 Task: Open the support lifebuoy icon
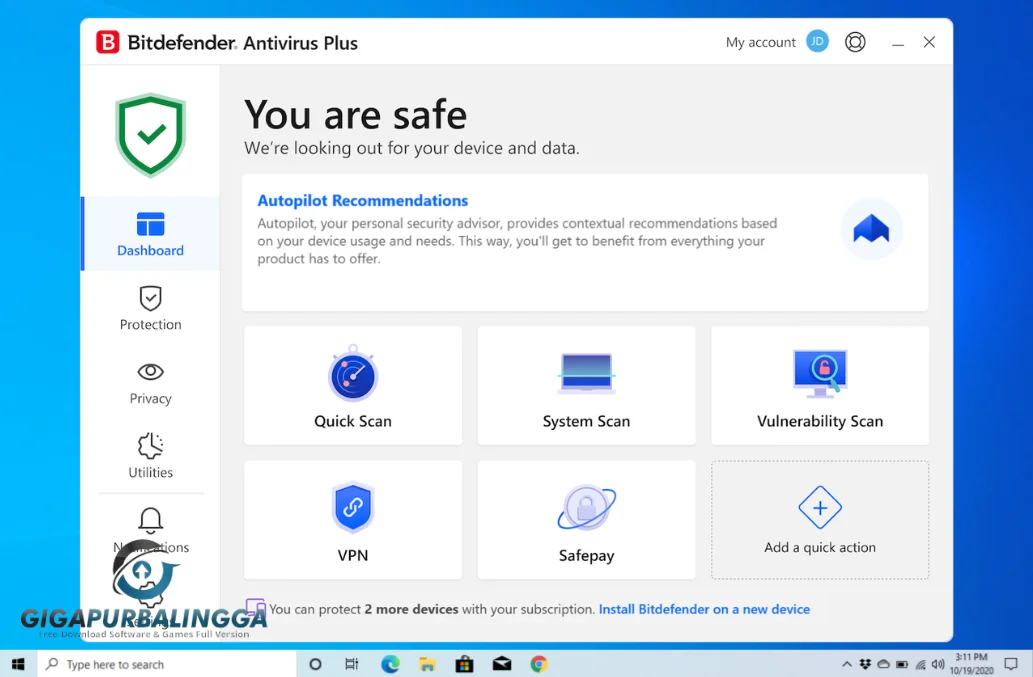tap(855, 42)
